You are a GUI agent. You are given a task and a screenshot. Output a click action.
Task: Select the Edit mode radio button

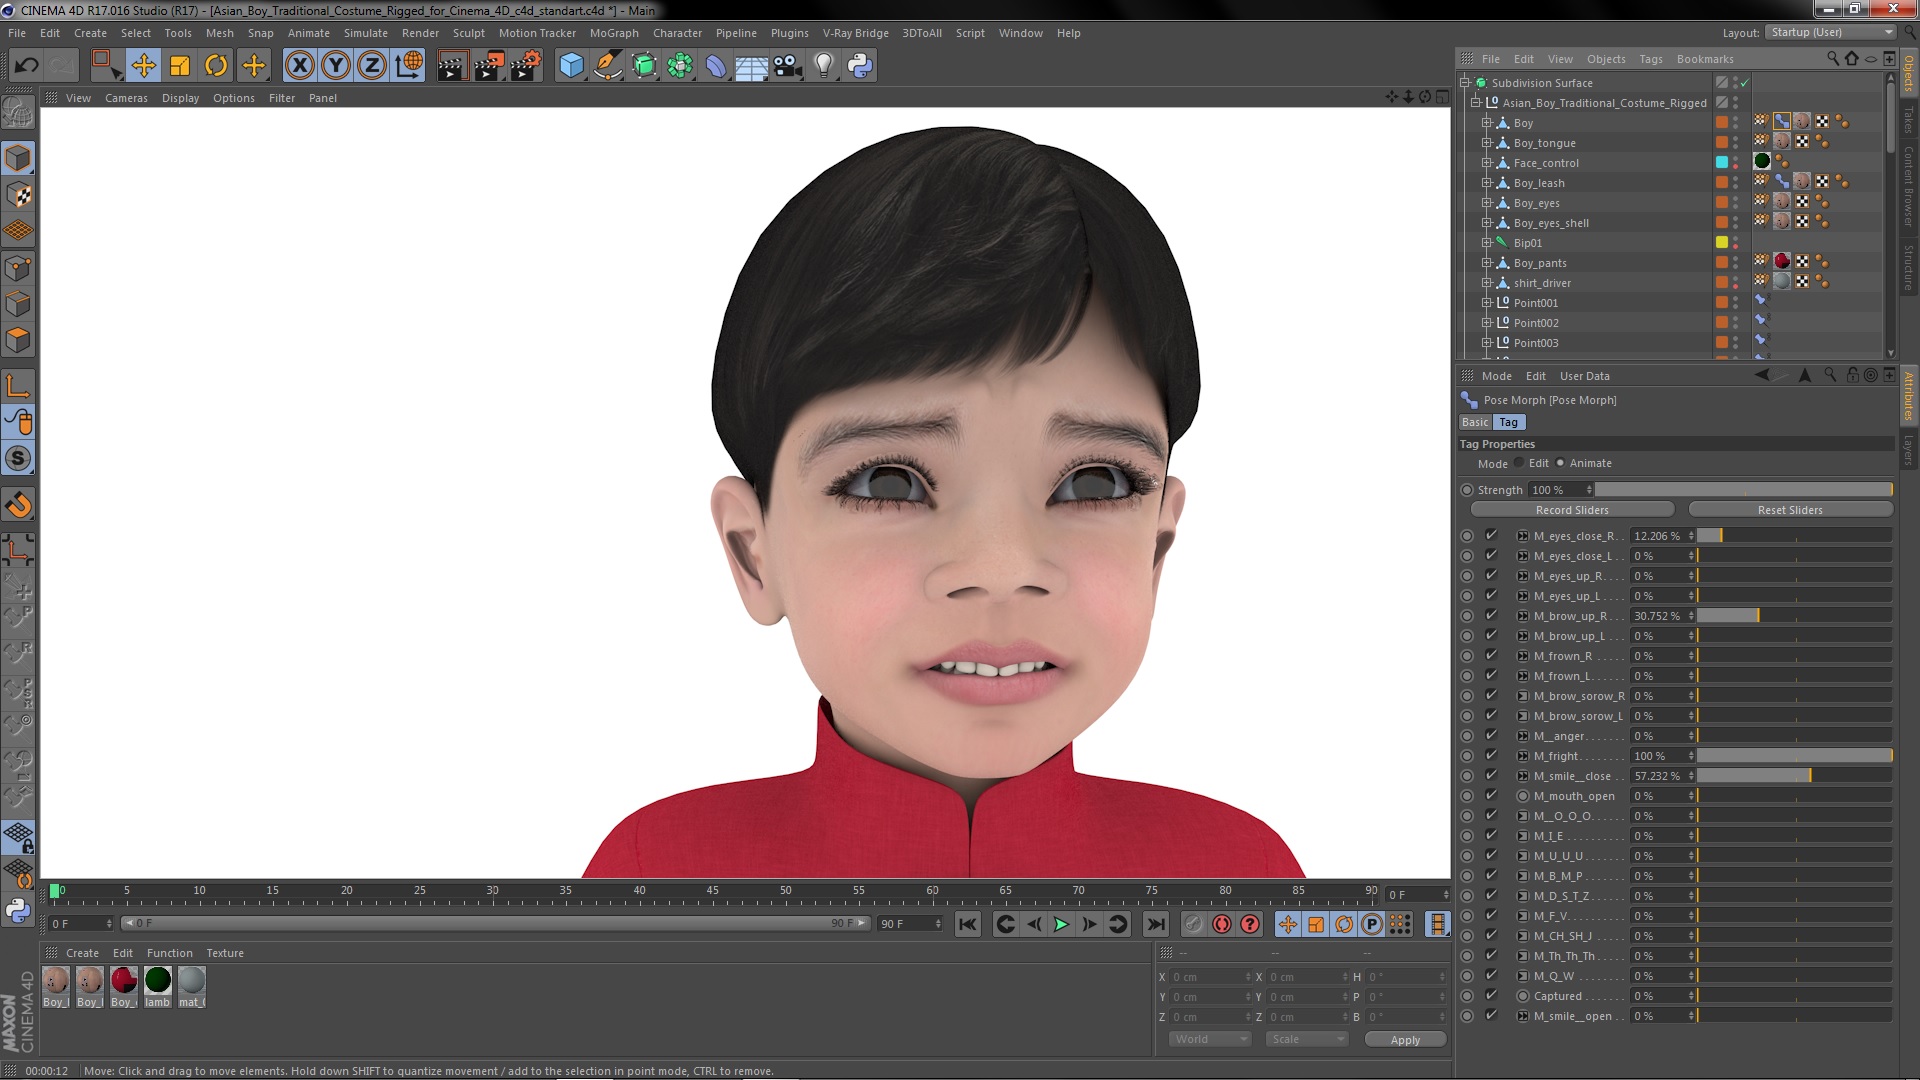[x=1519, y=463]
